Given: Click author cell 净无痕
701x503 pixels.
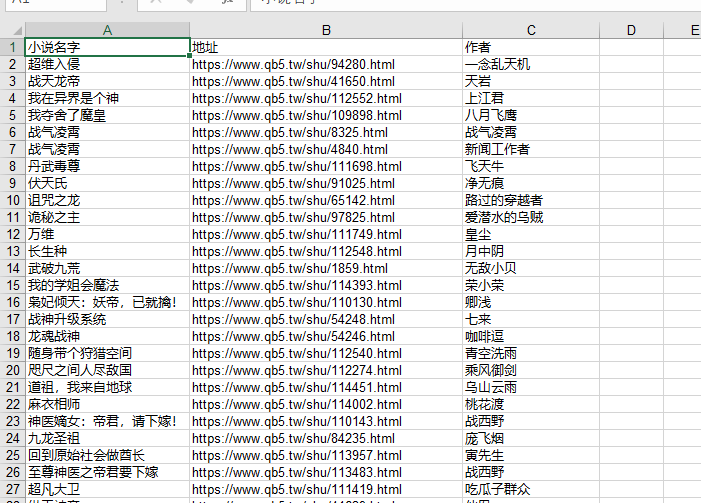Looking at the screenshot, I should 531,183.
